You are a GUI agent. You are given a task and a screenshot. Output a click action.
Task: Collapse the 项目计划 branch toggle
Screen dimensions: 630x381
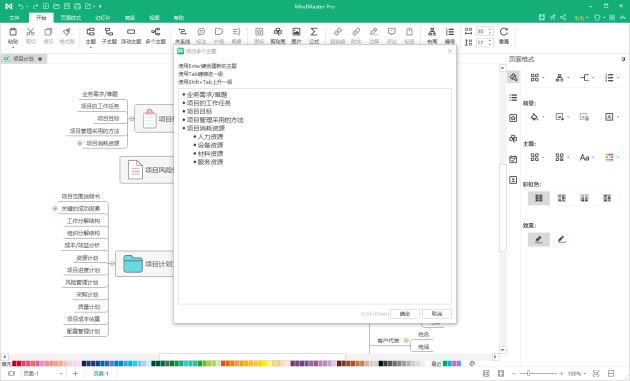[112, 264]
